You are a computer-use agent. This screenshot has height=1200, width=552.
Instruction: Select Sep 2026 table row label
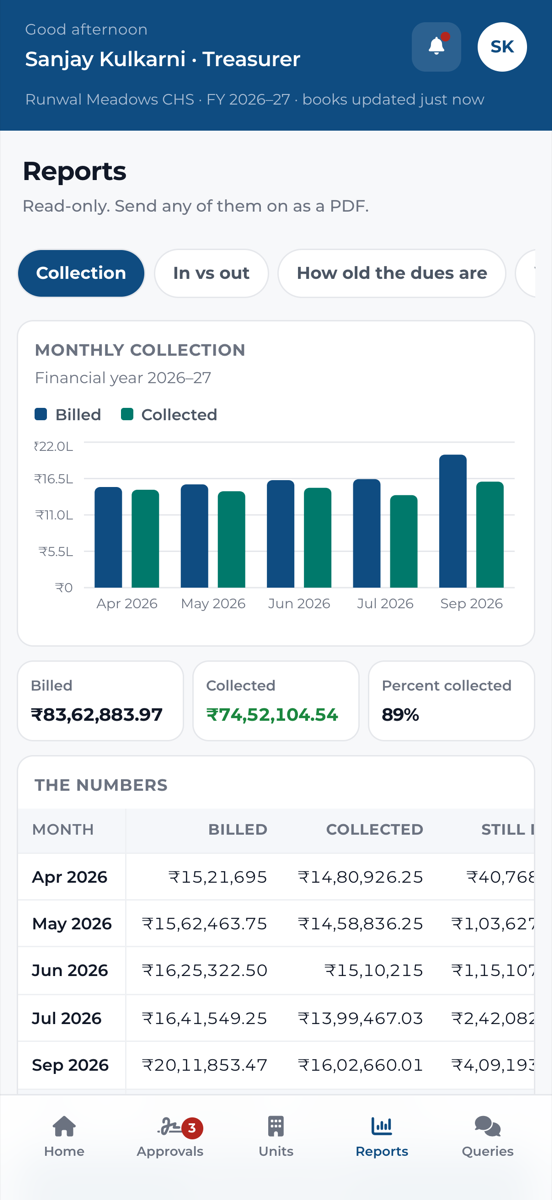pos(70,1065)
